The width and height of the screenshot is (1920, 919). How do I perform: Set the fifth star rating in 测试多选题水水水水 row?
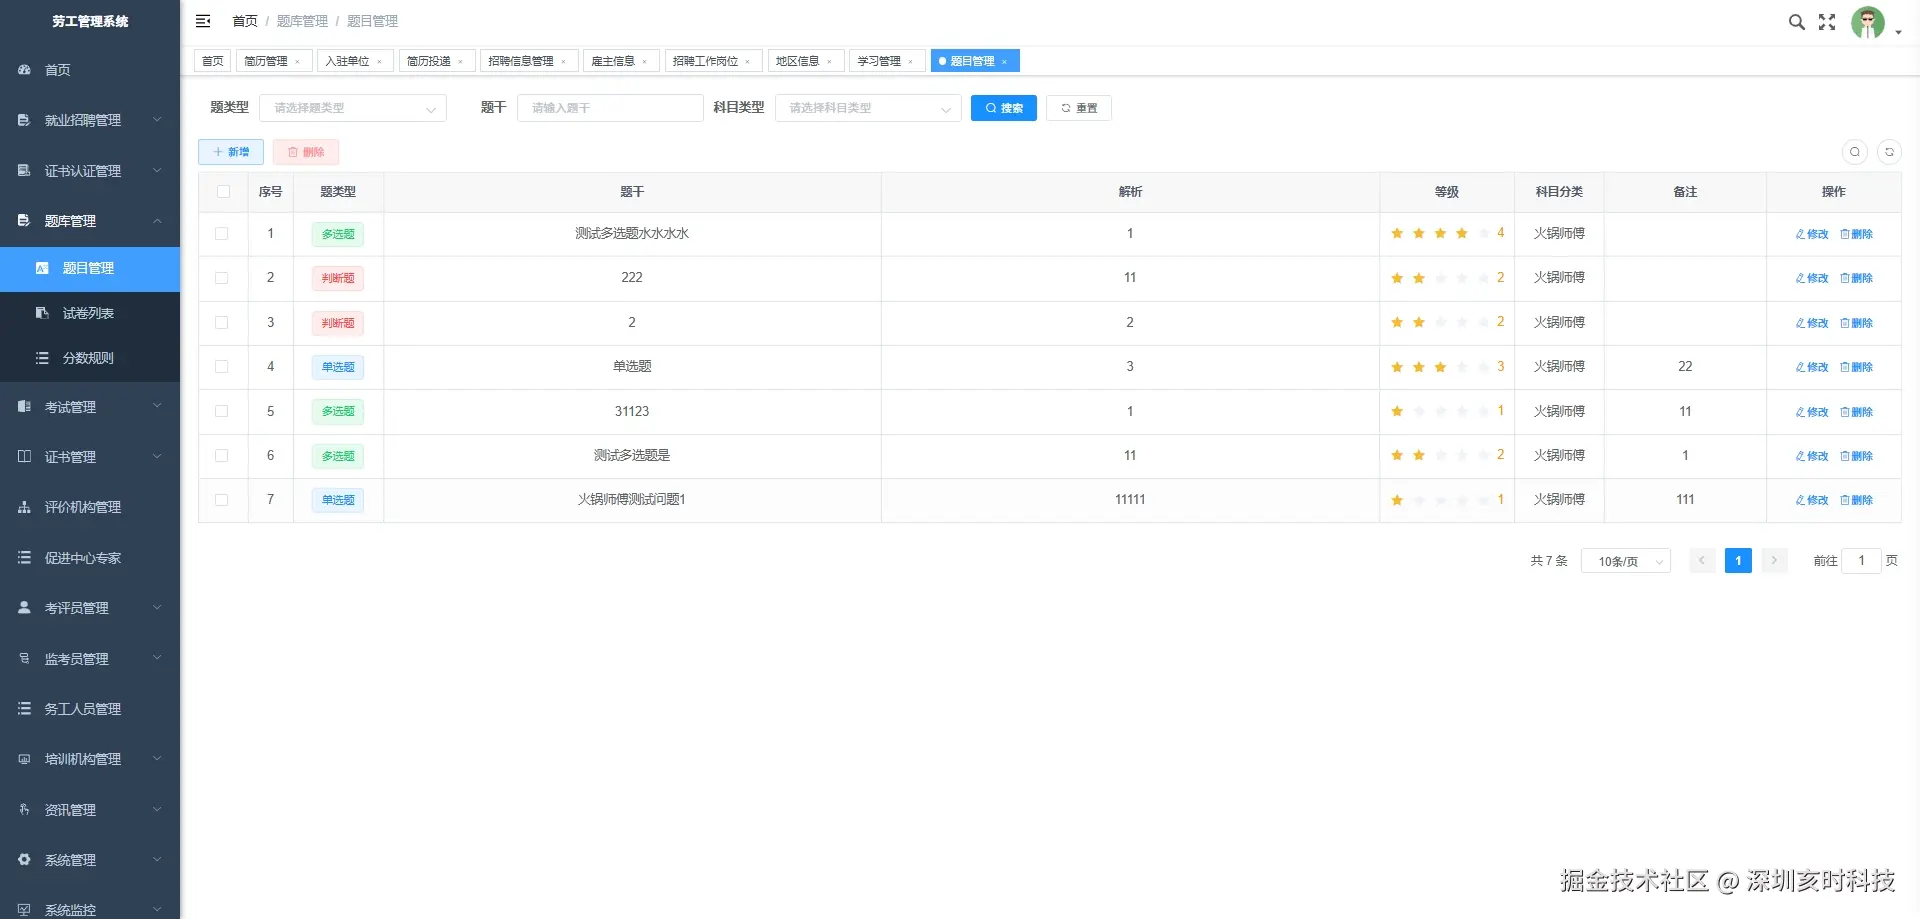[x=1484, y=234]
